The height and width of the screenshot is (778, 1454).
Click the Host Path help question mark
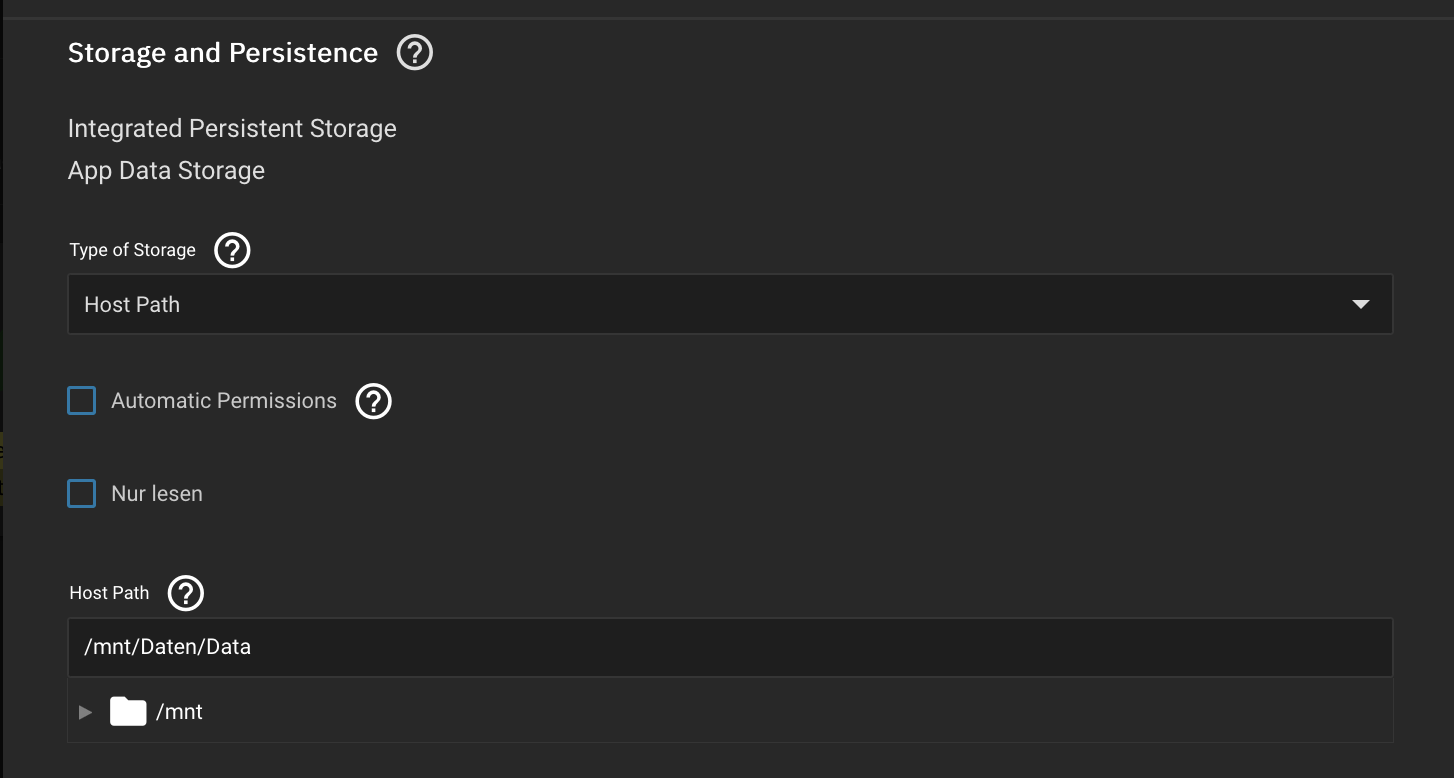186,593
